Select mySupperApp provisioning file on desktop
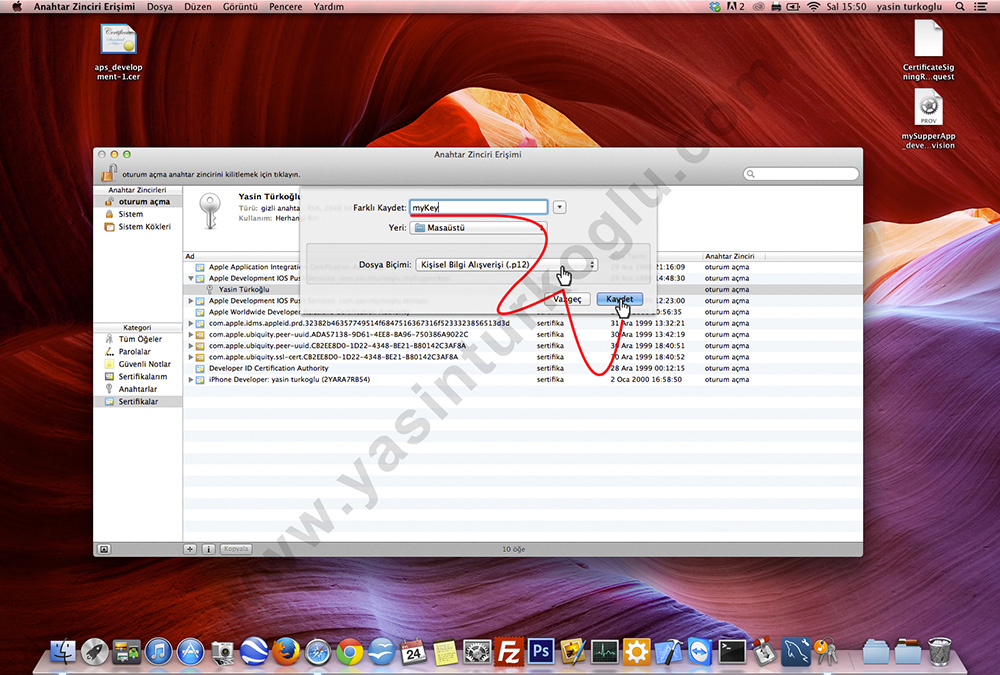 (x=928, y=119)
